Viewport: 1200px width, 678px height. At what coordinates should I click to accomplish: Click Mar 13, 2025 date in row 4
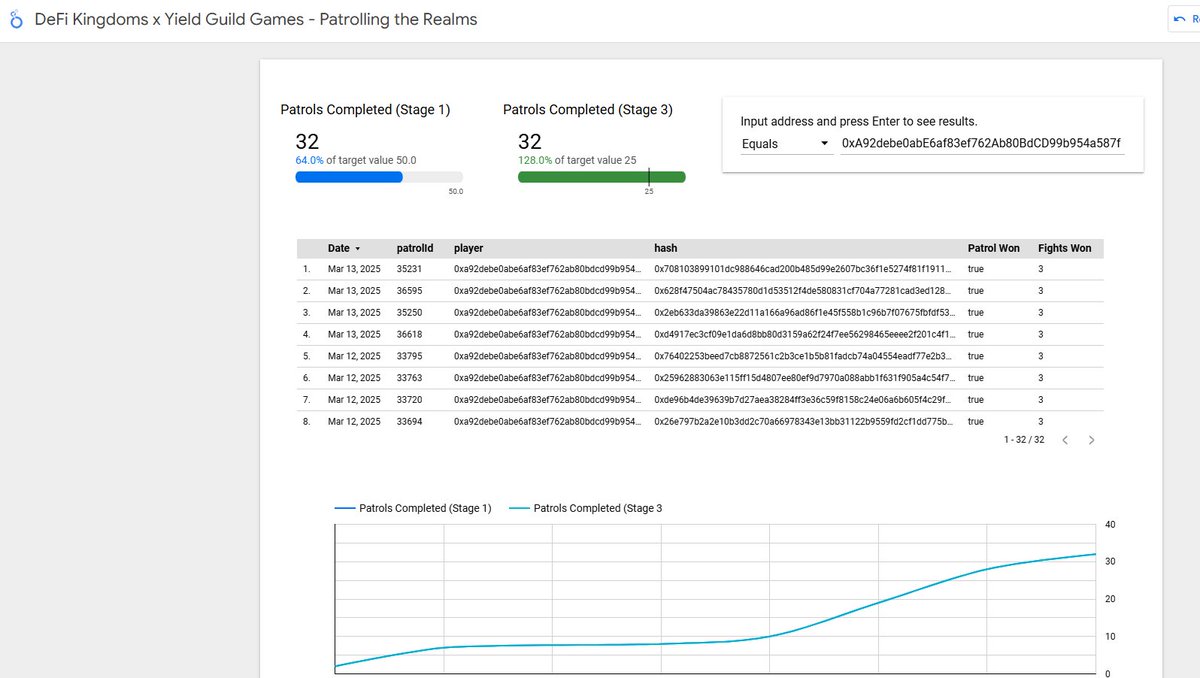tap(354, 335)
